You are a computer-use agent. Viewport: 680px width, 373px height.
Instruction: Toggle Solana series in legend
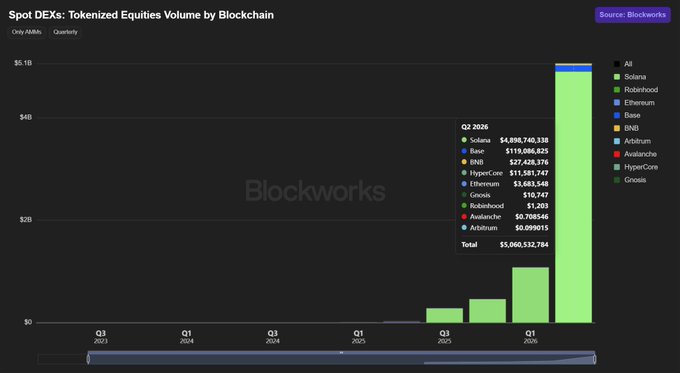tap(630, 77)
